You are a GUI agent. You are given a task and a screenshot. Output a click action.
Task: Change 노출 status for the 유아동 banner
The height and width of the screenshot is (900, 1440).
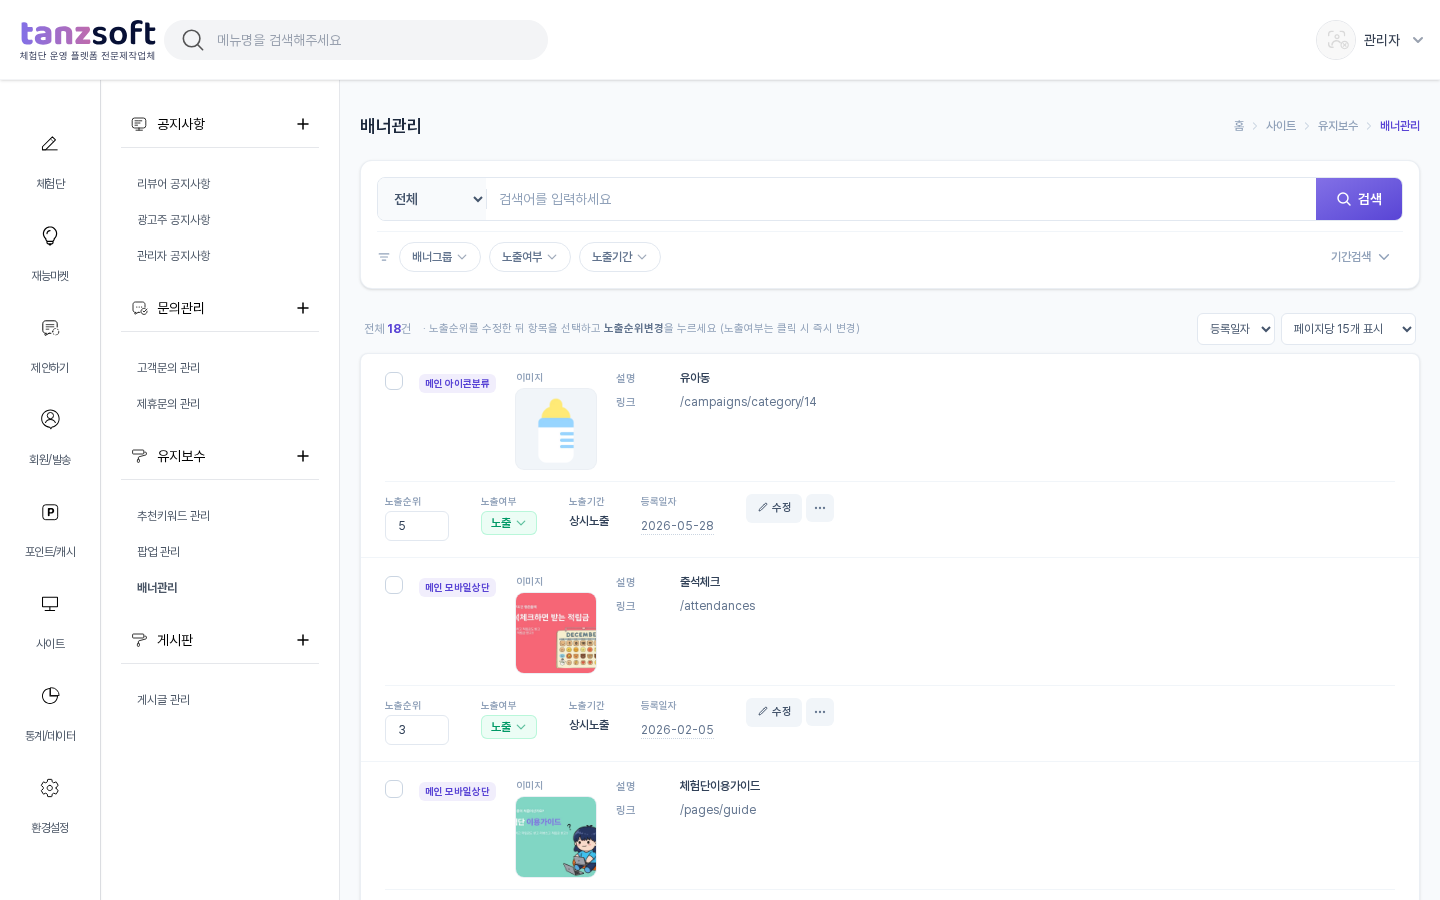(x=509, y=523)
